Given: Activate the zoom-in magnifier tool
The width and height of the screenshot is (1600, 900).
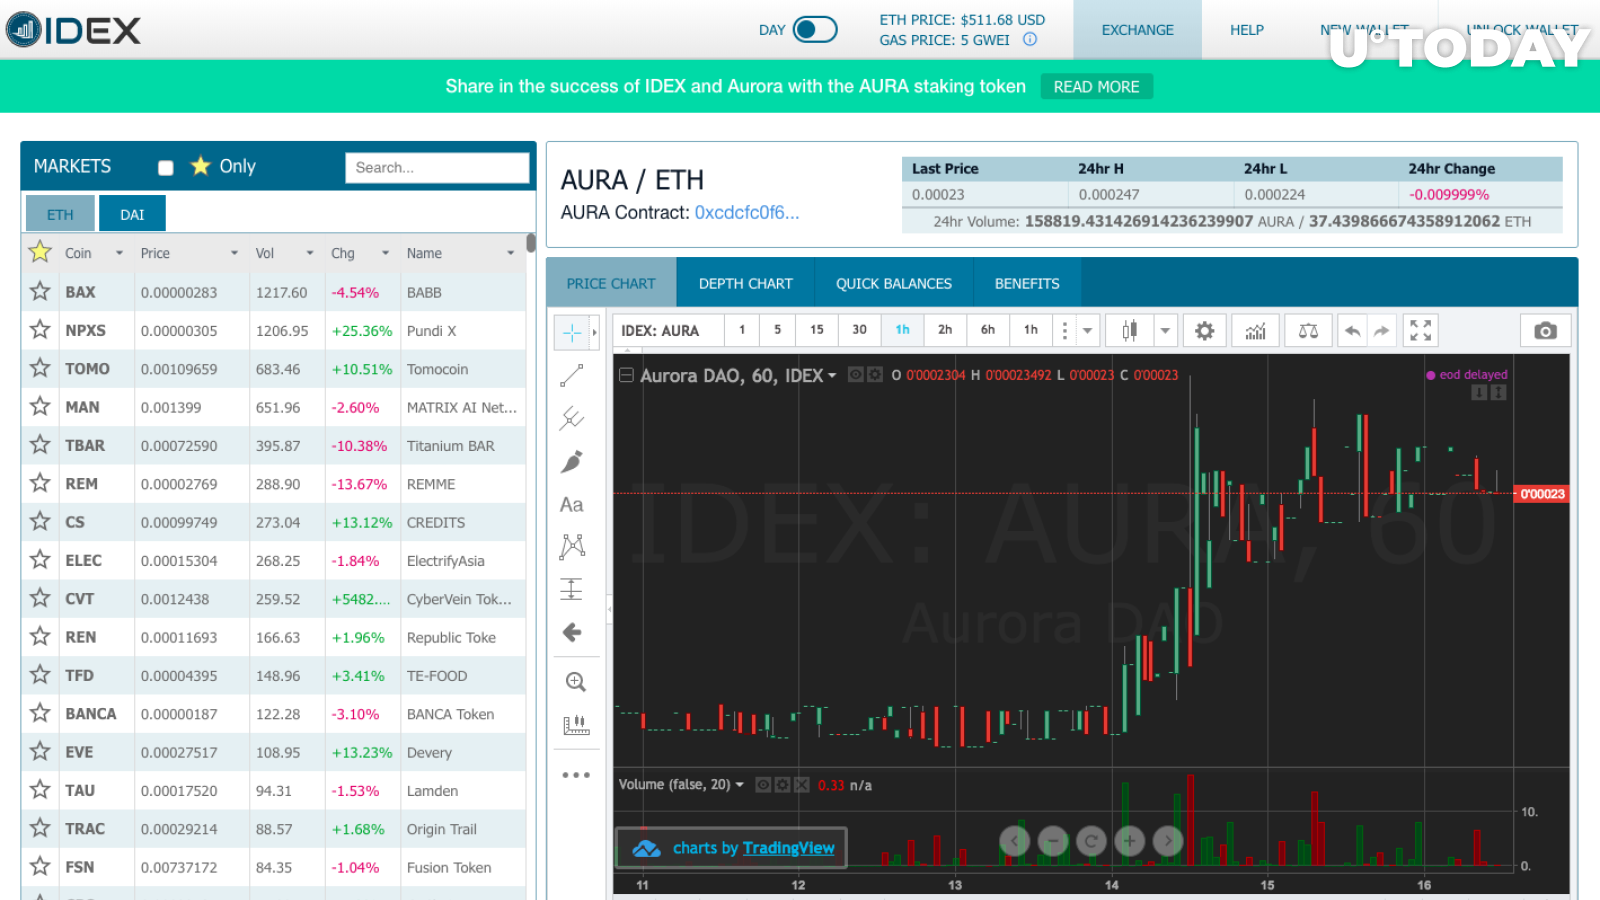Looking at the screenshot, I should pyautogui.click(x=575, y=682).
